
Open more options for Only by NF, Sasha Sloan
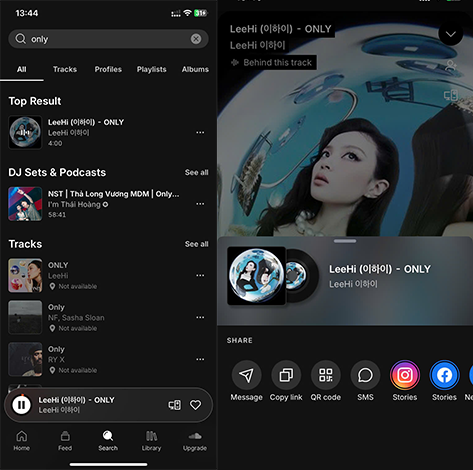(x=200, y=317)
